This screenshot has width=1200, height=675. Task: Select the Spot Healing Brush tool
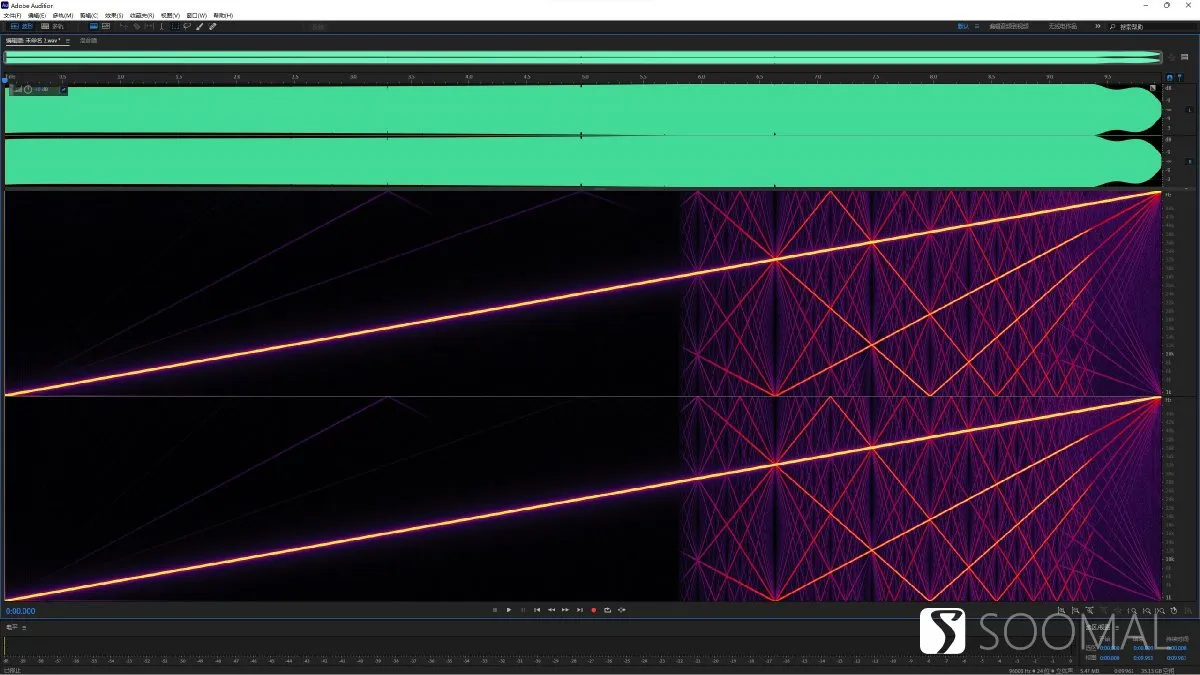pyautogui.click(x=212, y=26)
